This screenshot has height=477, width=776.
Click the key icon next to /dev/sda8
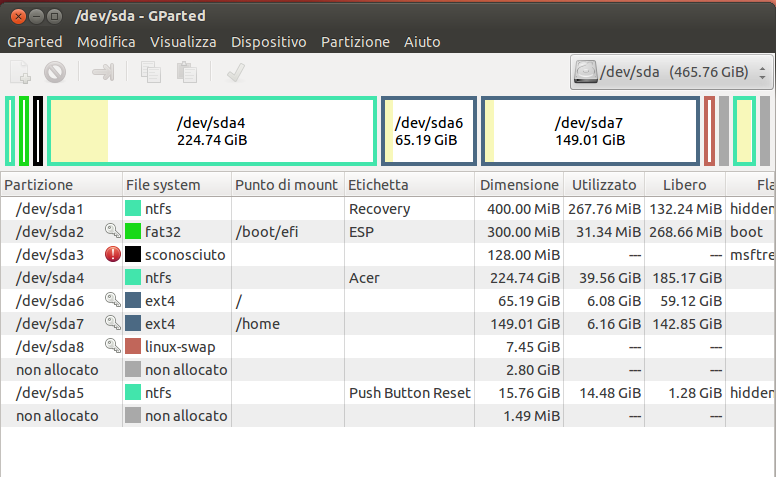coord(113,346)
